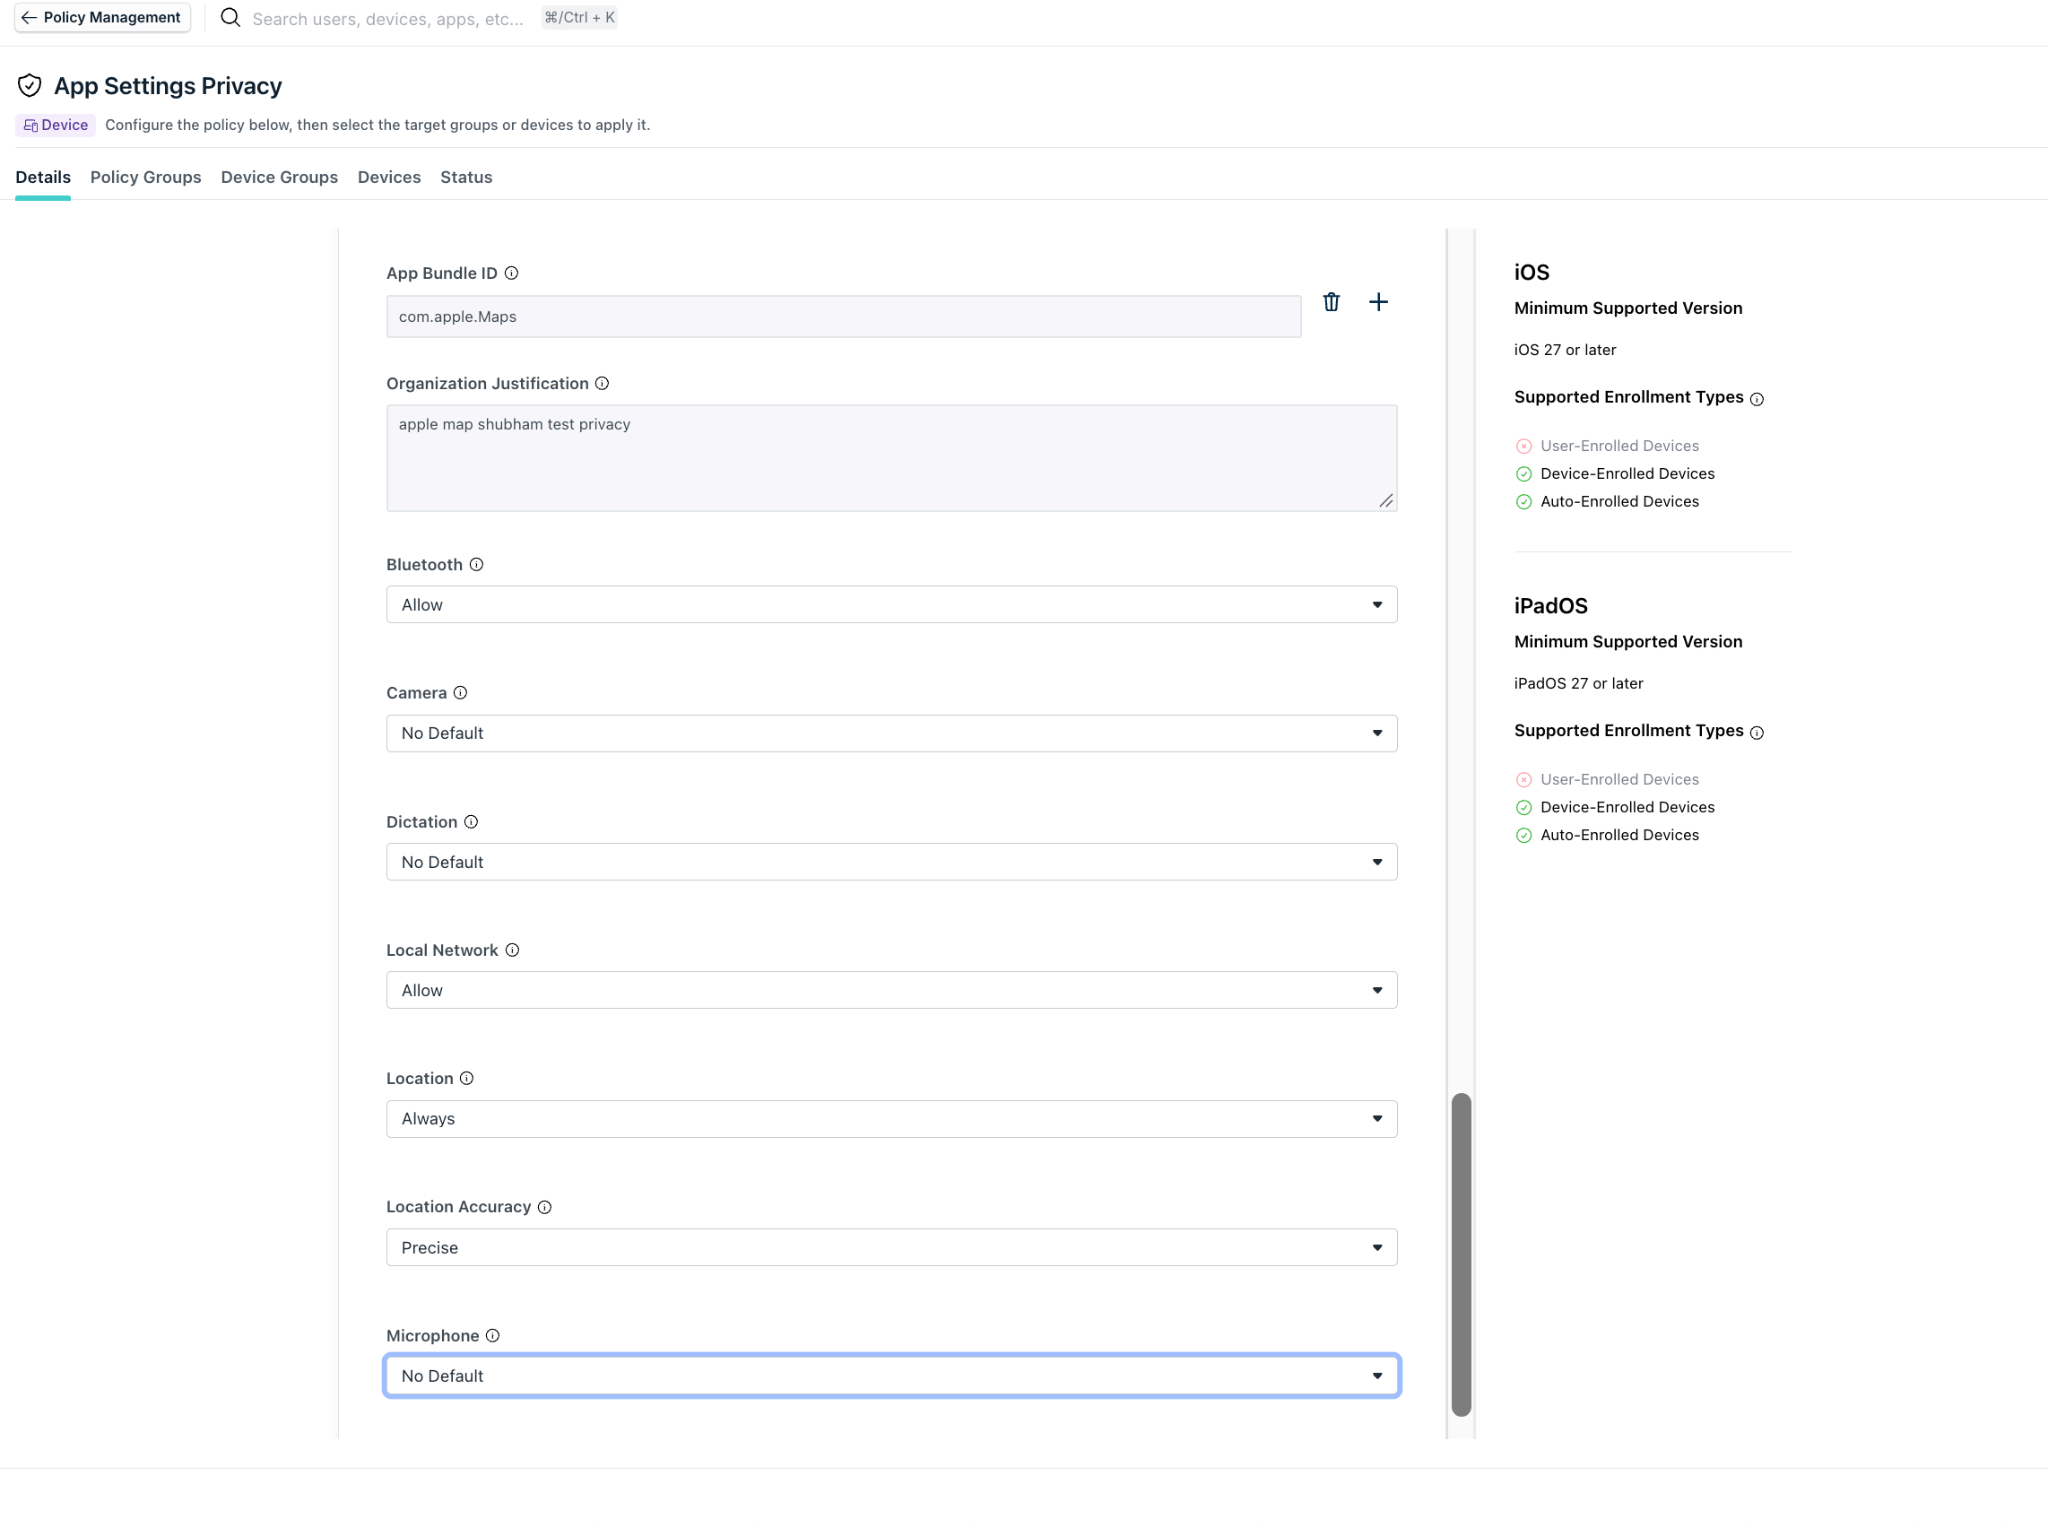2048x1526 pixels.
Task: Delete the com.apple.Maps bundle entry
Action: tap(1331, 302)
